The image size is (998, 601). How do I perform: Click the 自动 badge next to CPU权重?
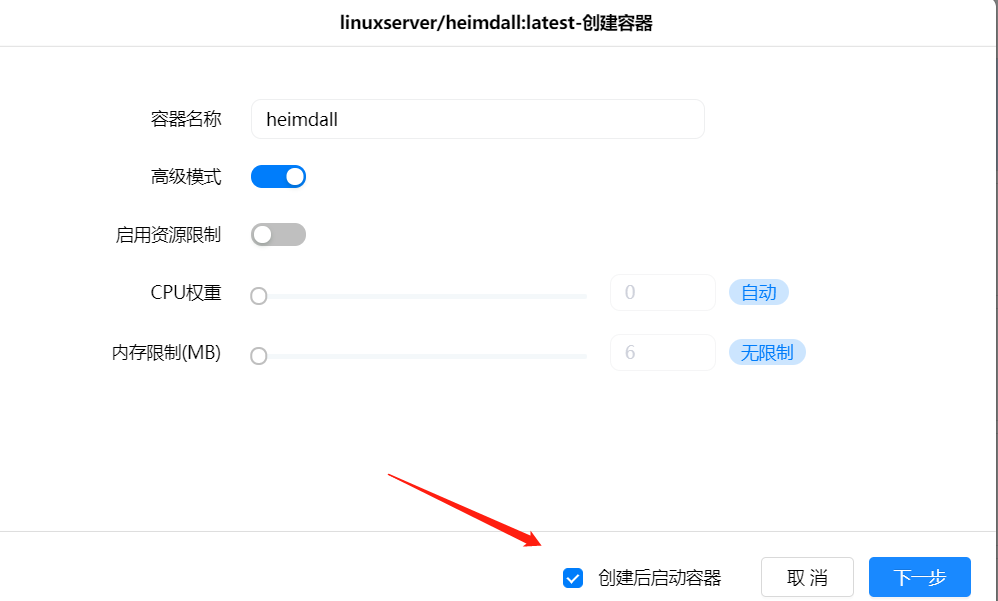click(759, 292)
